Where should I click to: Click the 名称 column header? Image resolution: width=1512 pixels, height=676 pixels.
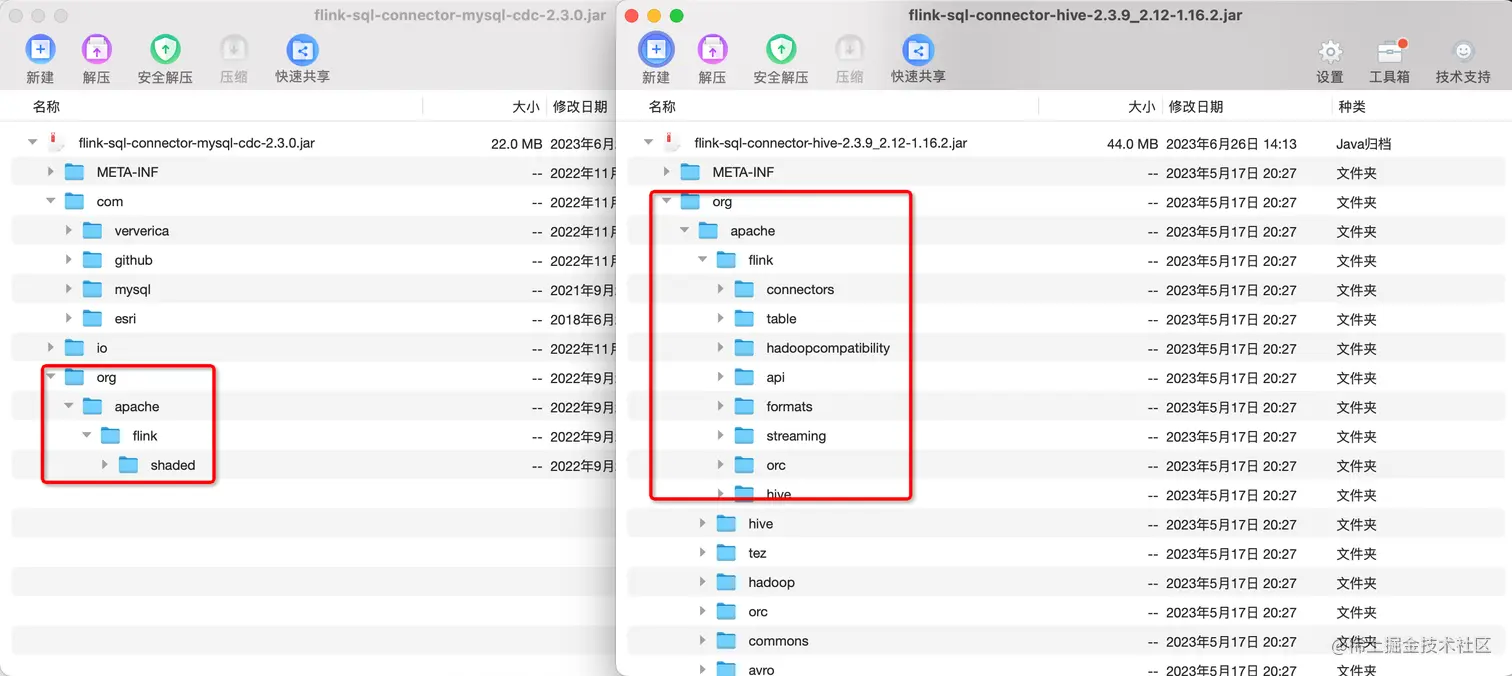click(45, 106)
